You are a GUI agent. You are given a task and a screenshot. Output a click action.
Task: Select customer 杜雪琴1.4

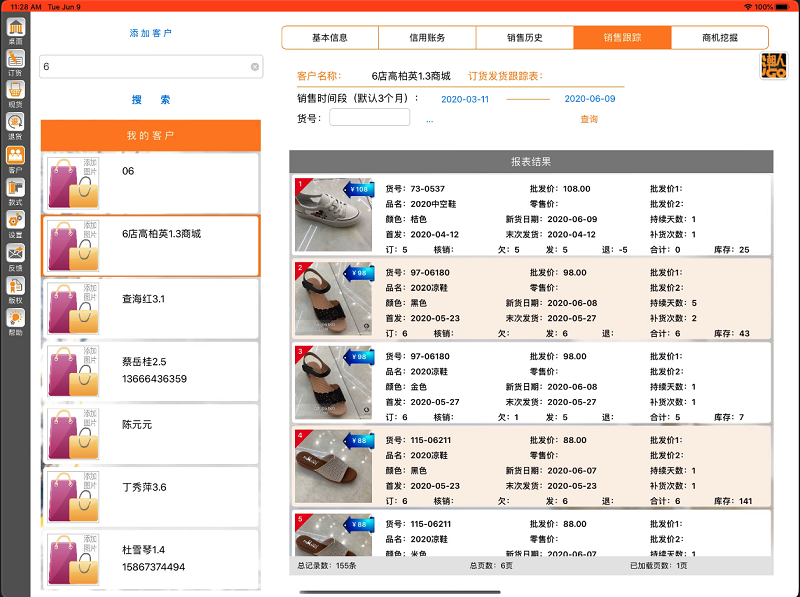point(151,559)
